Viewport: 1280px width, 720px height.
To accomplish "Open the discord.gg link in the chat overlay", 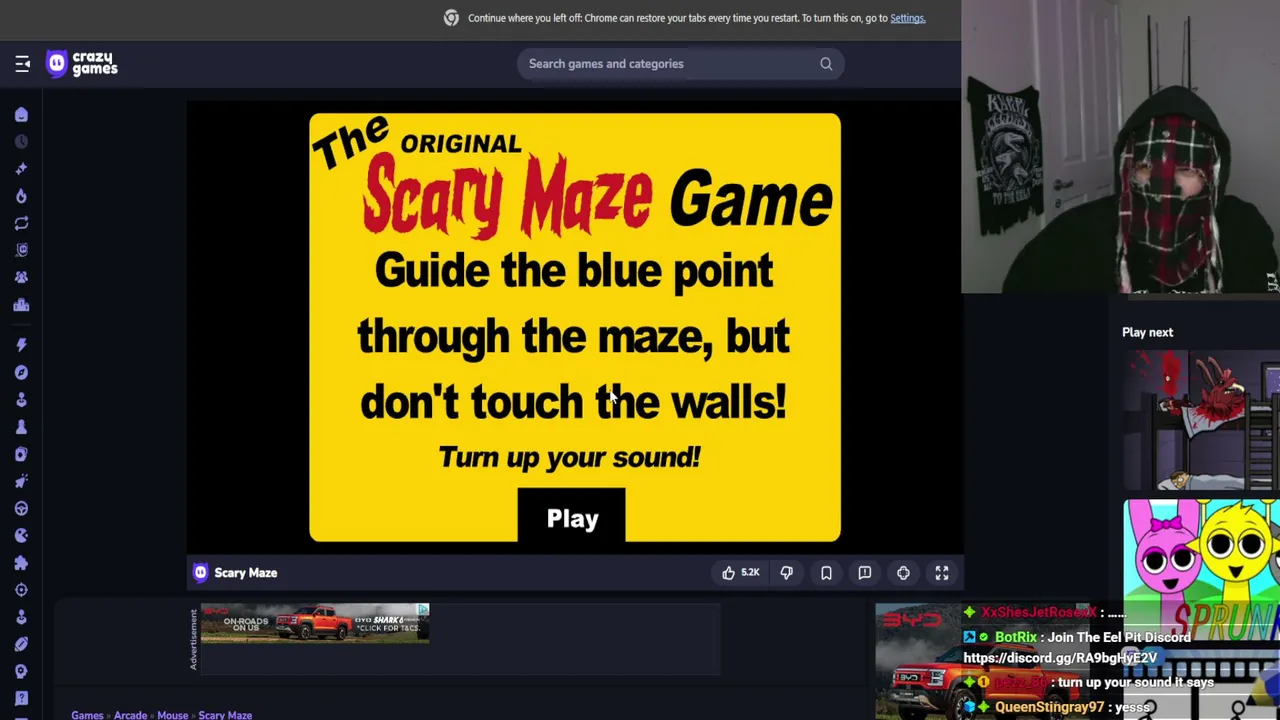I will pos(1060,658).
